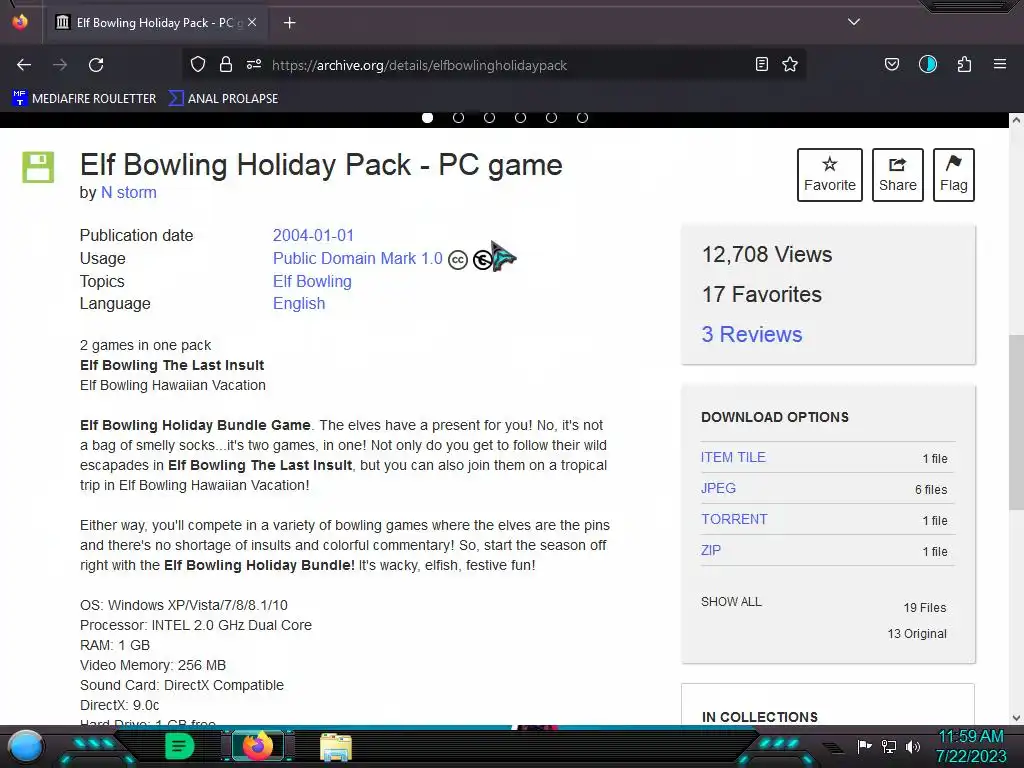Click the scrollbar up arrow
The height and width of the screenshot is (768, 1024).
point(1016,120)
